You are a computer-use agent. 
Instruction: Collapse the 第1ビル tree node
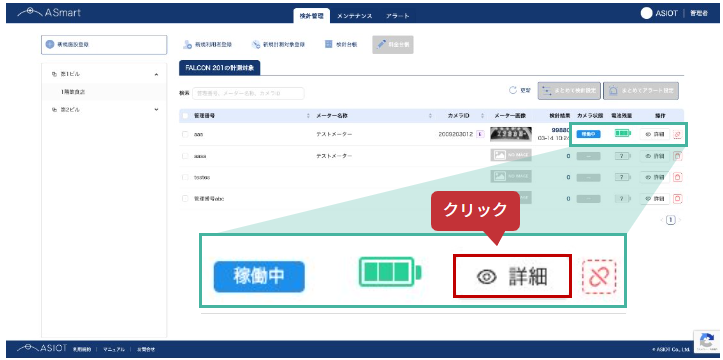[156, 74]
